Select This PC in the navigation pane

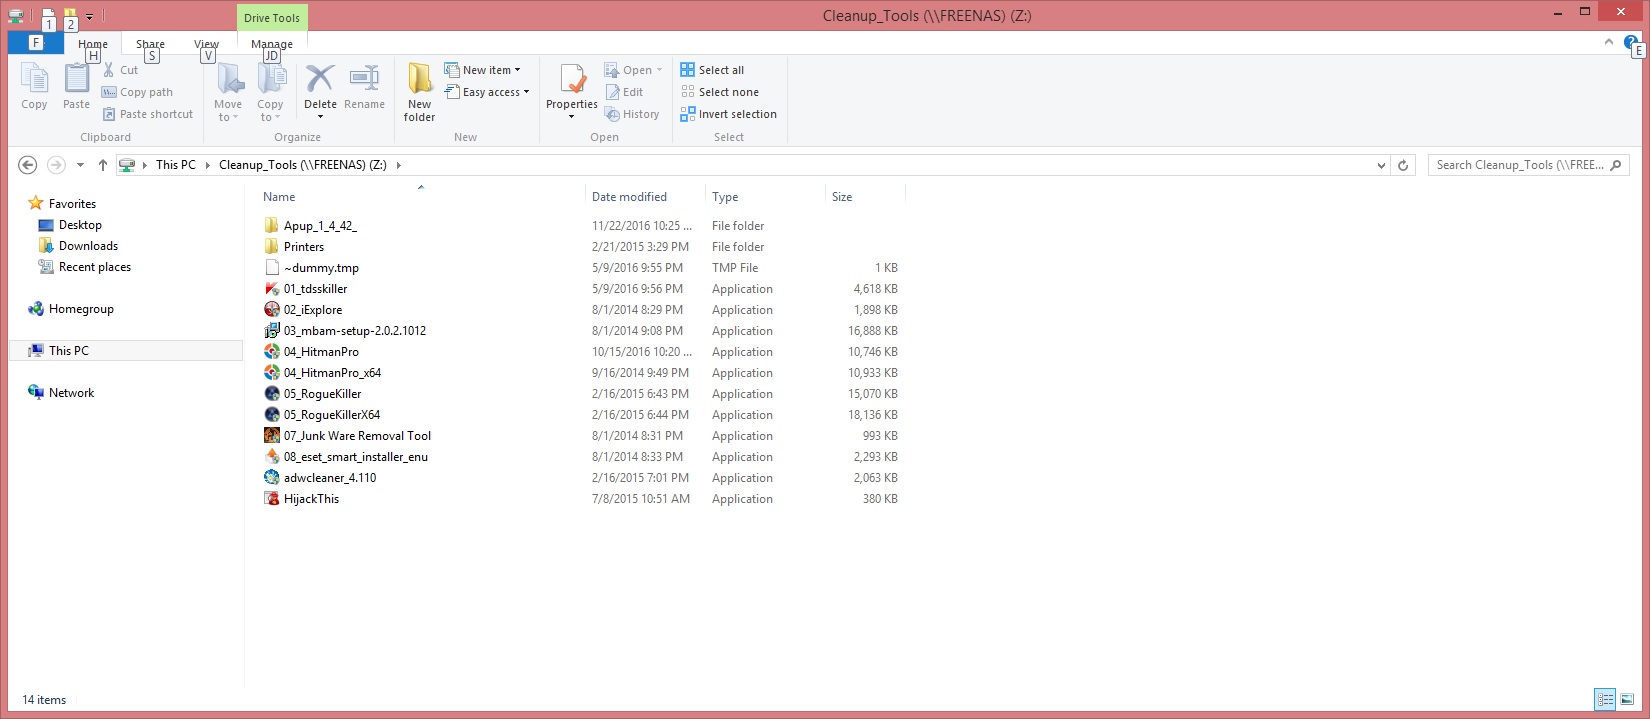pyautogui.click(x=69, y=351)
